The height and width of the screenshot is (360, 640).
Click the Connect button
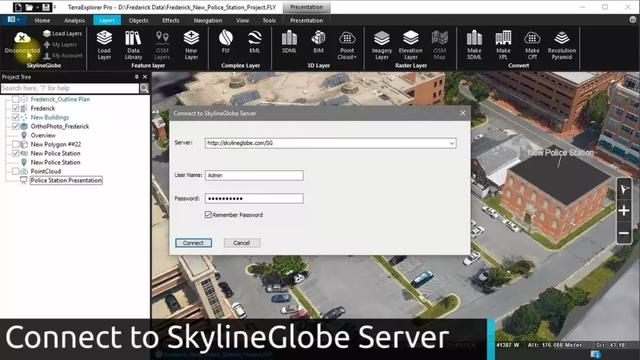click(193, 243)
